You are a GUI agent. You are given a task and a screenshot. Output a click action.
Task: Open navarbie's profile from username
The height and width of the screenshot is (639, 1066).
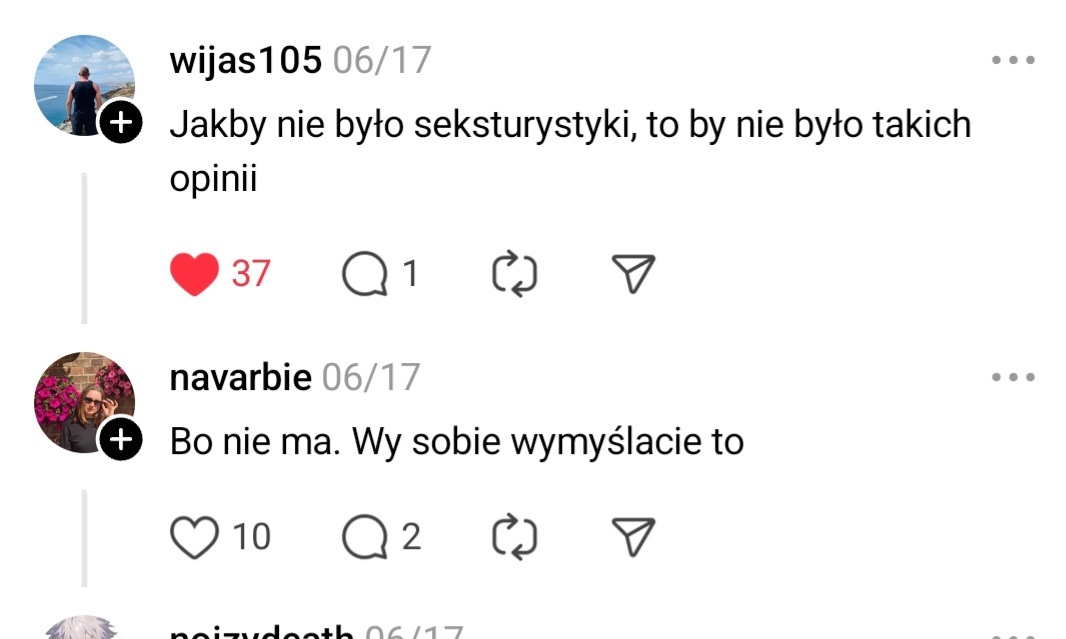coord(241,377)
